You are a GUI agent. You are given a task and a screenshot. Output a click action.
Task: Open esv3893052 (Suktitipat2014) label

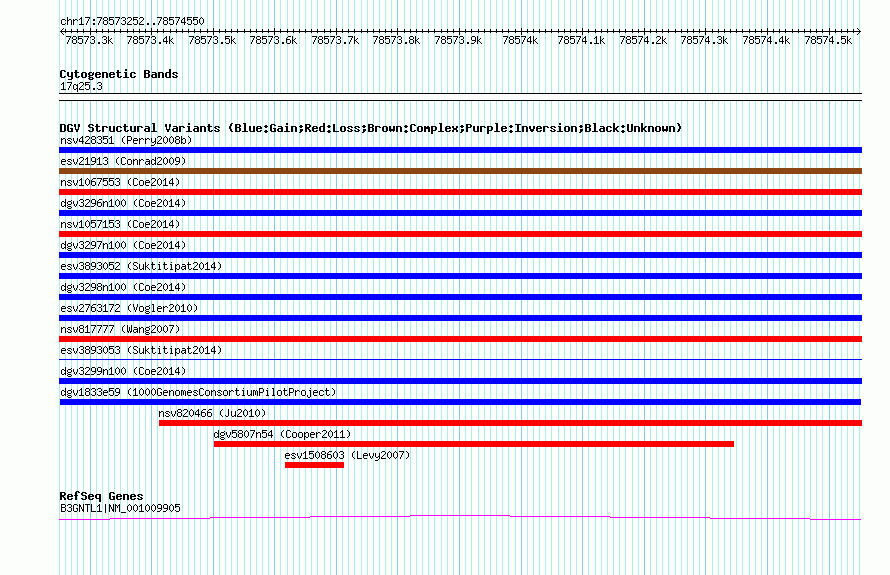tap(141, 266)
